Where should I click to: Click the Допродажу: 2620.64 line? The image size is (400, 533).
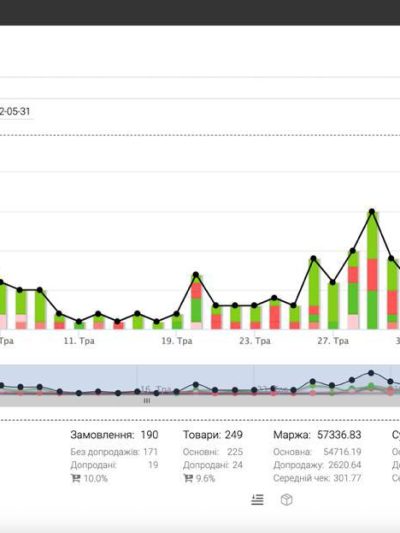pyautogui.click(x=317, y=465)
